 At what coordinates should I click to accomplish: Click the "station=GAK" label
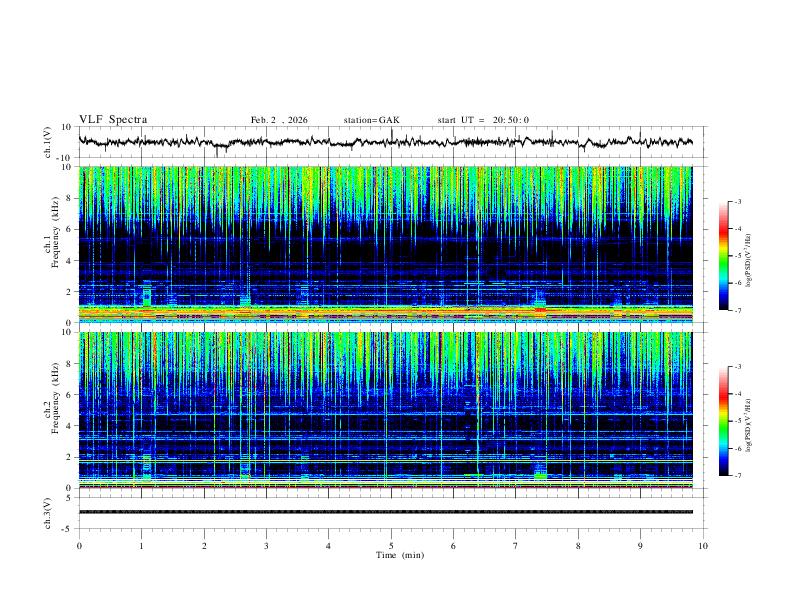371,120
